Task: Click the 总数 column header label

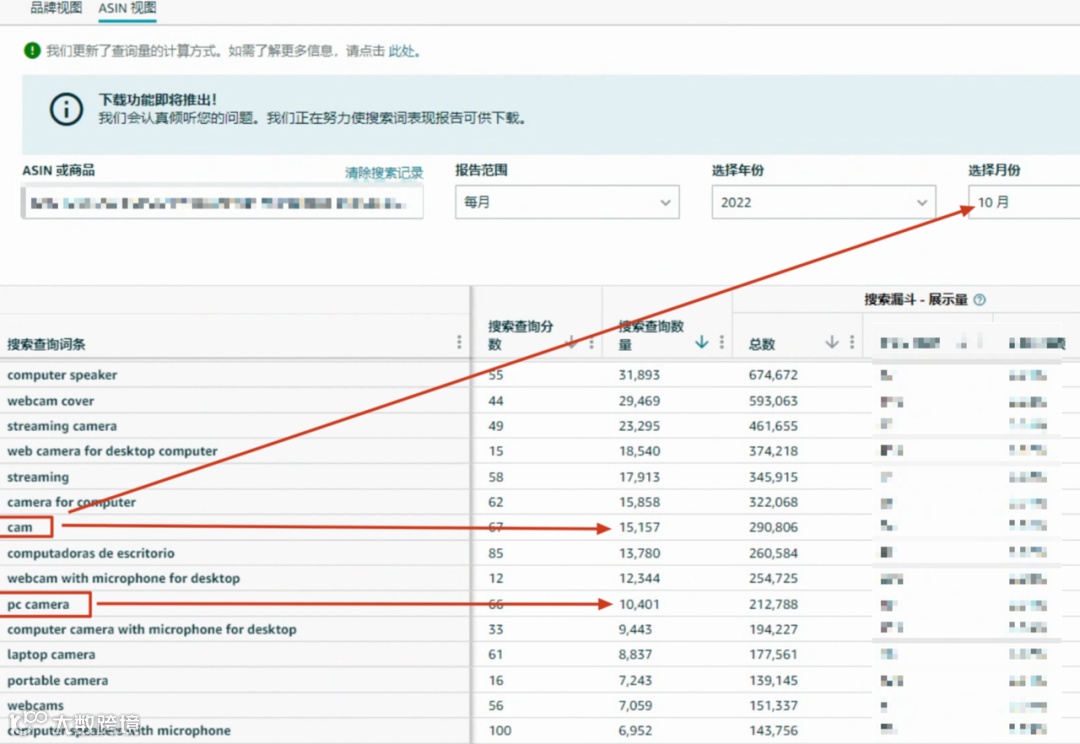Action: 762,344
